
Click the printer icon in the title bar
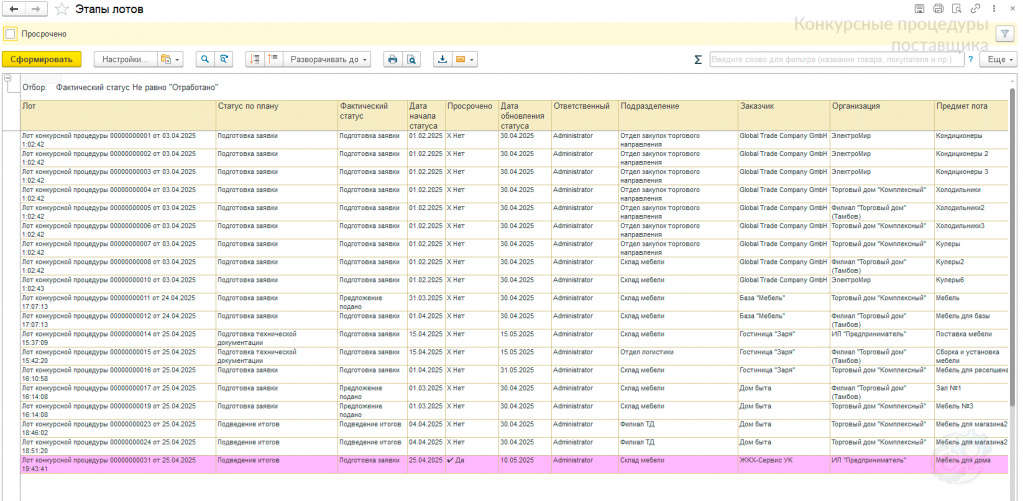(938, 9)
